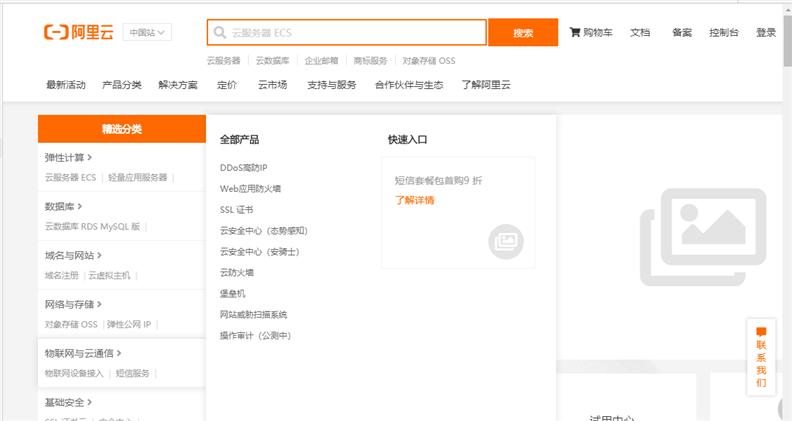Click the small image icon in 快速入口 card

506,242
